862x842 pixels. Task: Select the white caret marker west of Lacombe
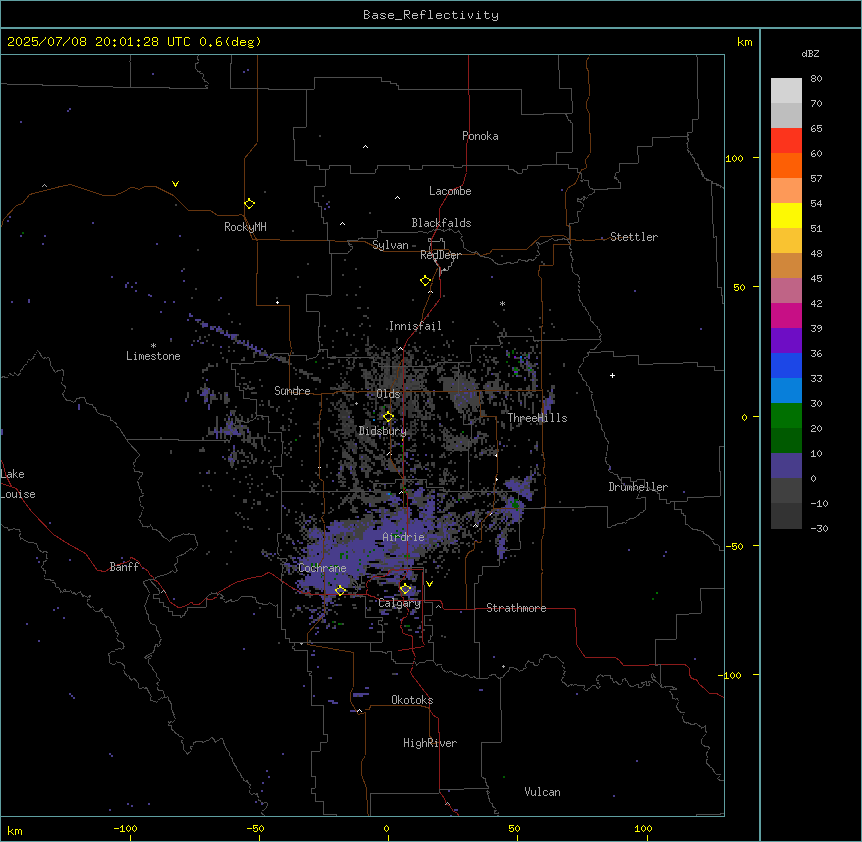click(x=397, y=198)
